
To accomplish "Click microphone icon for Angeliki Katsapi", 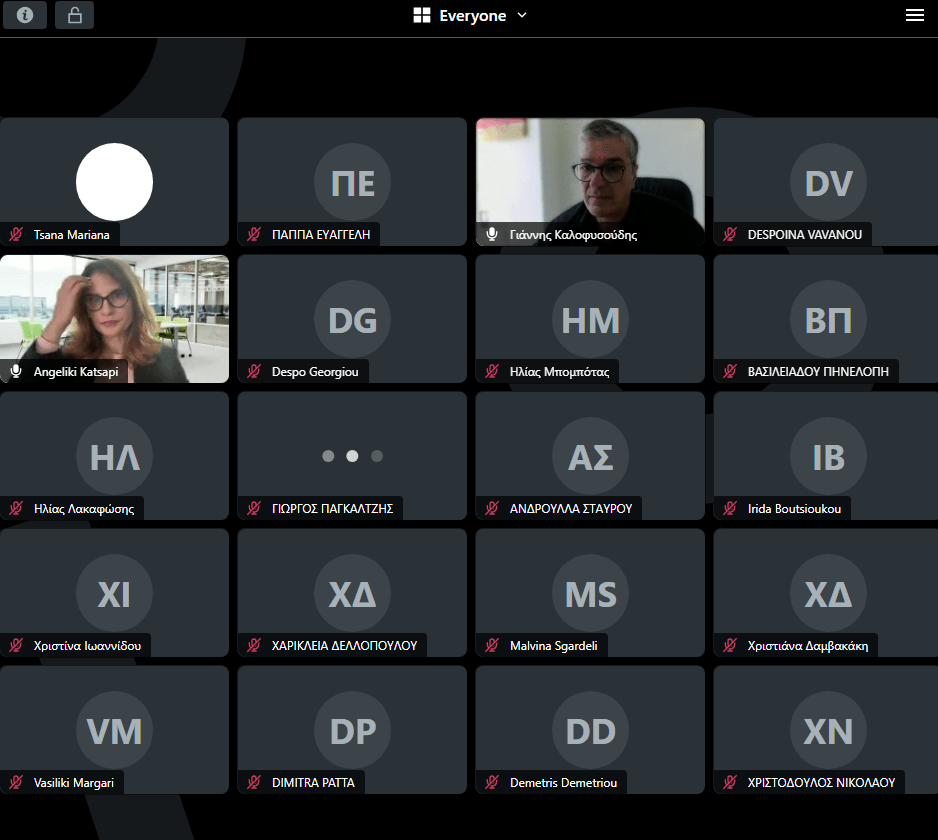I will 16,371.
